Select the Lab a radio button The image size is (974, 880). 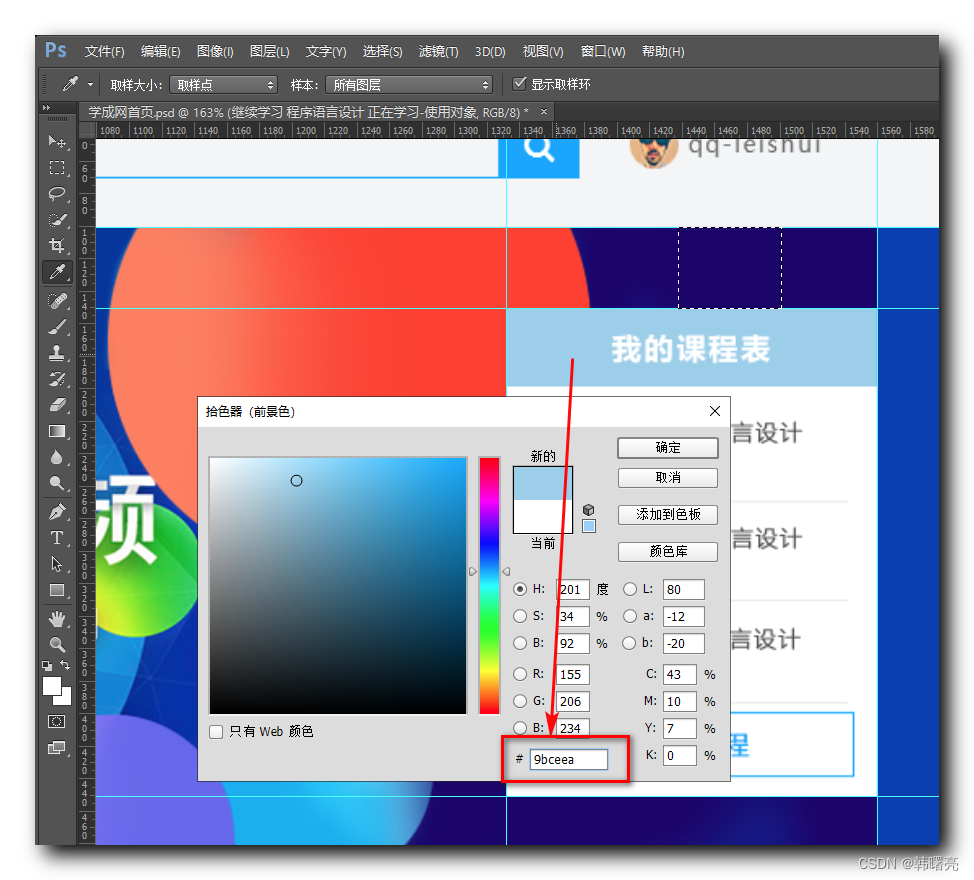point(630,616)
